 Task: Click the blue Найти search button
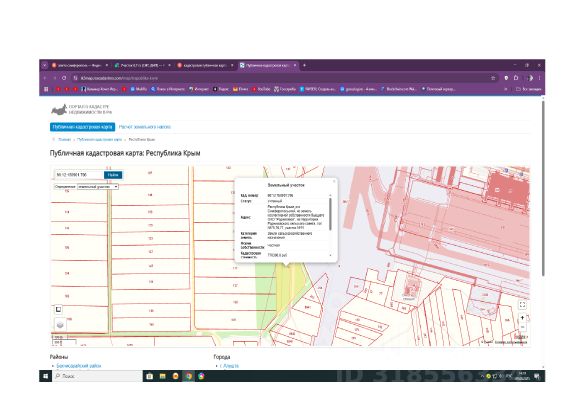113,175
